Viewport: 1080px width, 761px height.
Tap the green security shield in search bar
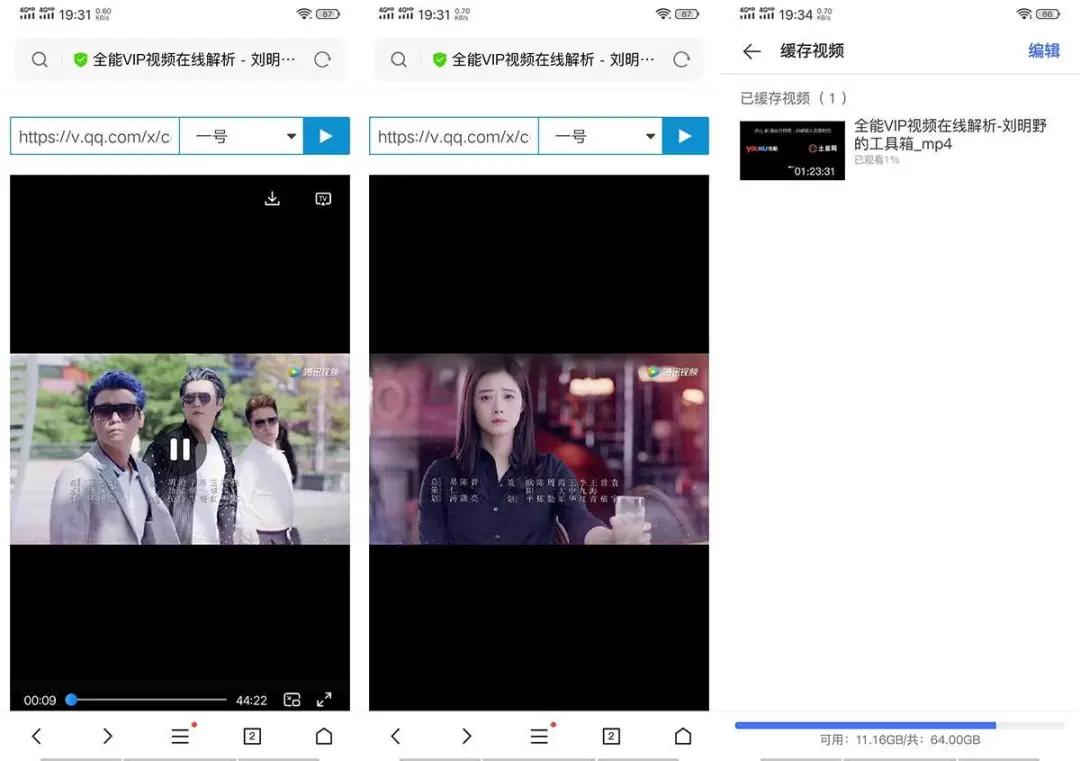point(79,60)
